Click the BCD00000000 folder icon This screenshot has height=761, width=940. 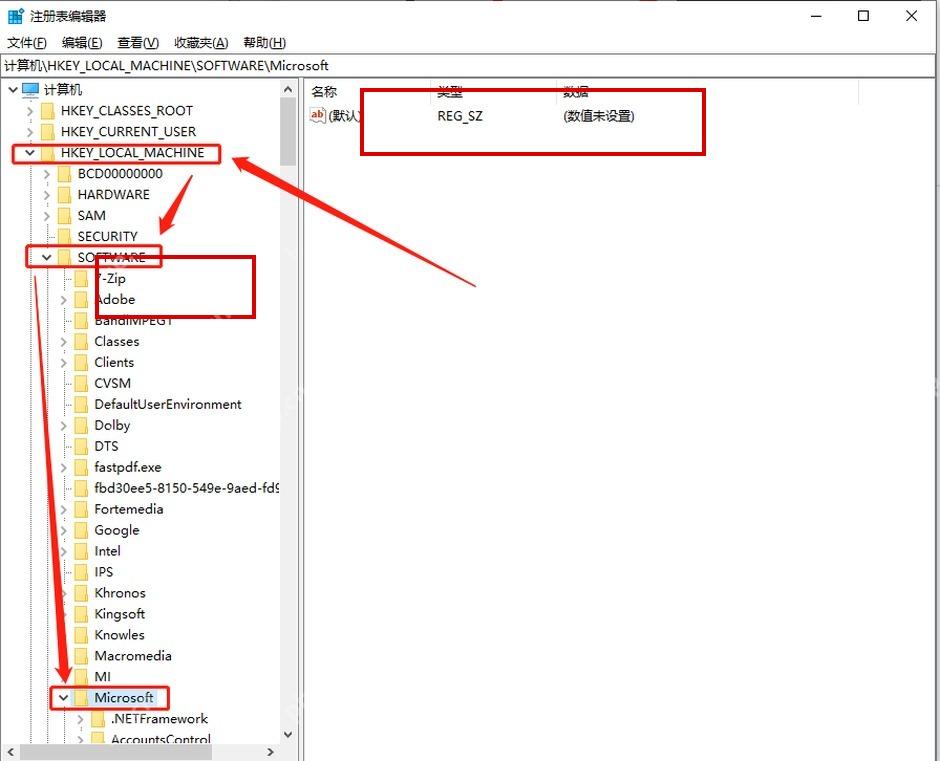click(64, 174)
